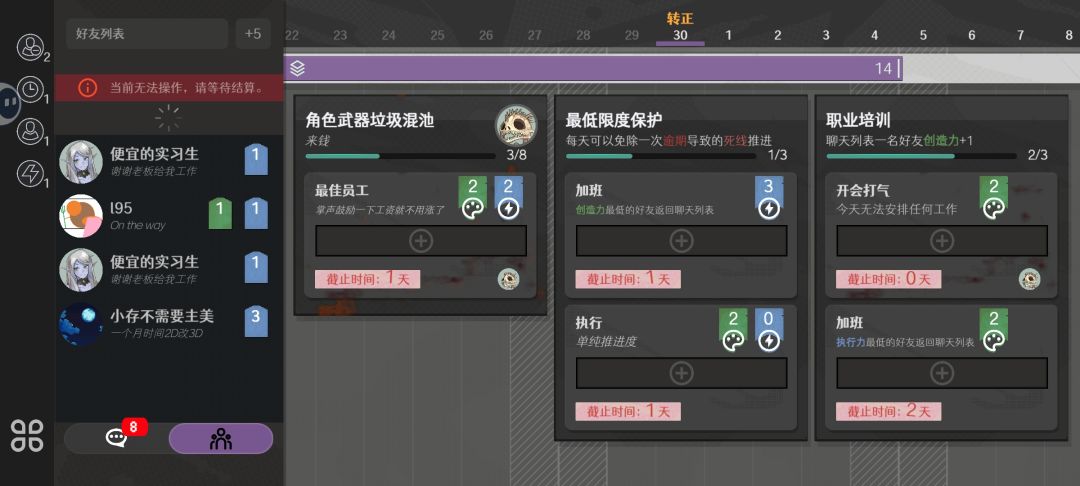The height and width of the screenshot is (486, 1080).
Task: Select day 4 on the timeline
Action: click(x=874, y=35)
